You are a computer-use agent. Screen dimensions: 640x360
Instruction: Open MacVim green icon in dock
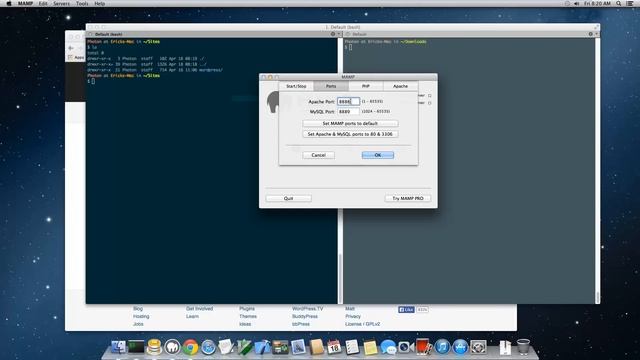point(244,347)
